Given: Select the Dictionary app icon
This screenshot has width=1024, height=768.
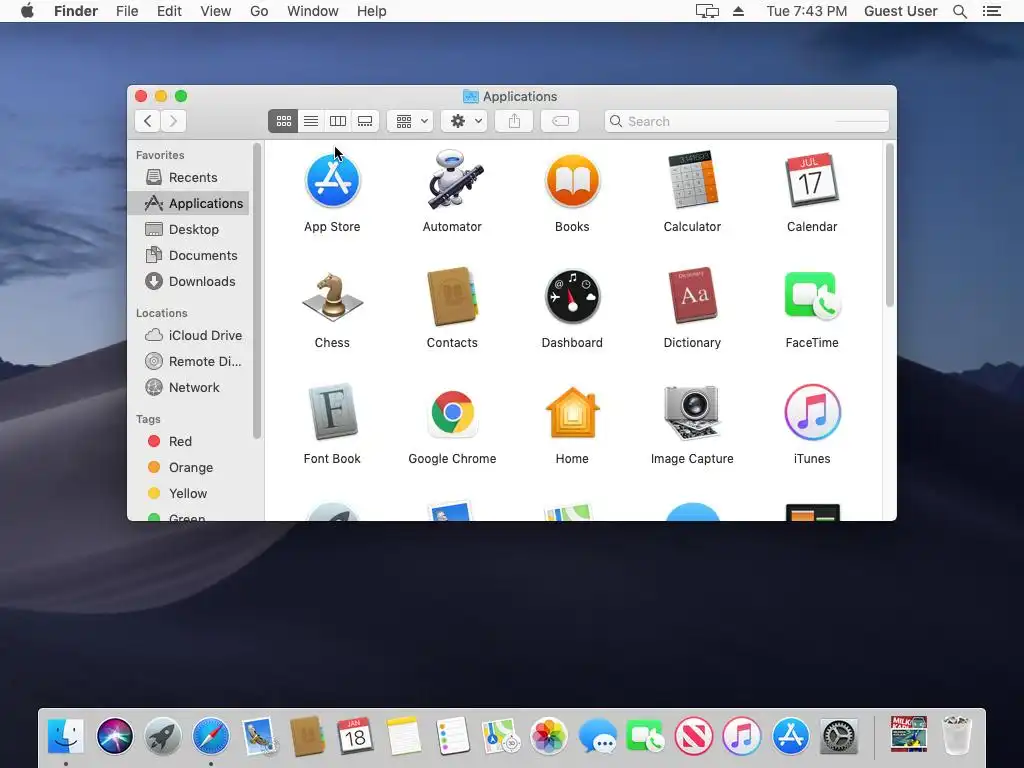Looking at the screenshot, I should coord(692,296).
